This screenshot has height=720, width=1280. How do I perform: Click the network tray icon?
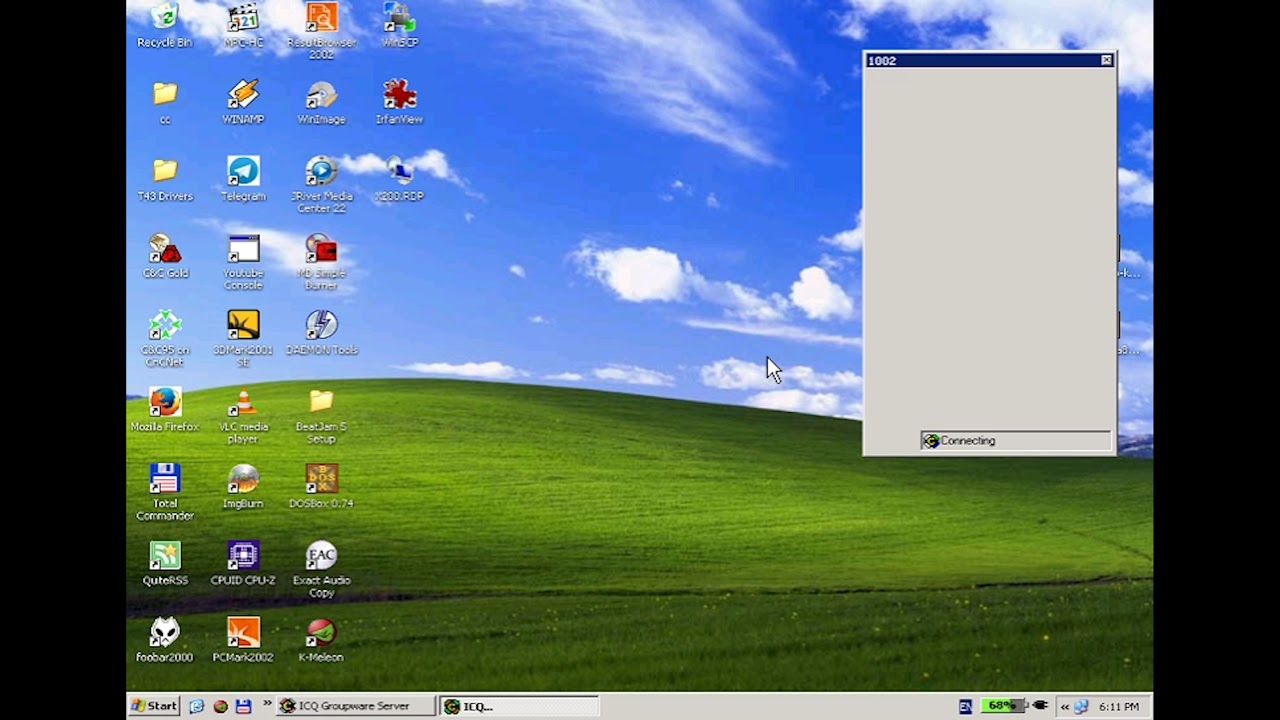[1081, 706]
